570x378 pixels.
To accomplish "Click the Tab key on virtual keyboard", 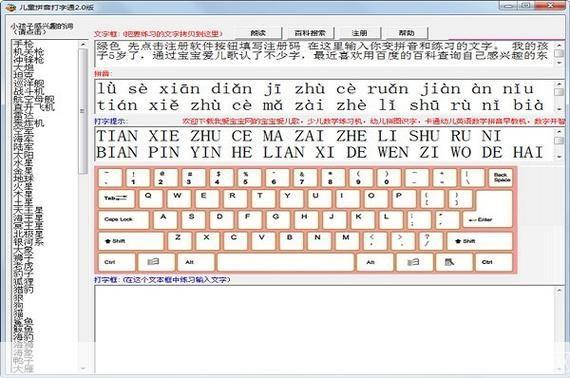I will pos(116,198).
